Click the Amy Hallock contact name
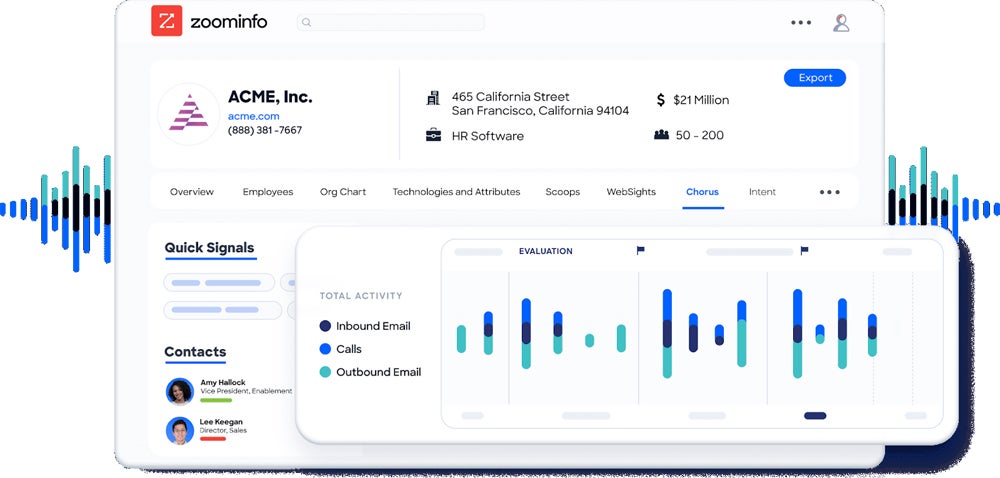 (x=223, y=382)
